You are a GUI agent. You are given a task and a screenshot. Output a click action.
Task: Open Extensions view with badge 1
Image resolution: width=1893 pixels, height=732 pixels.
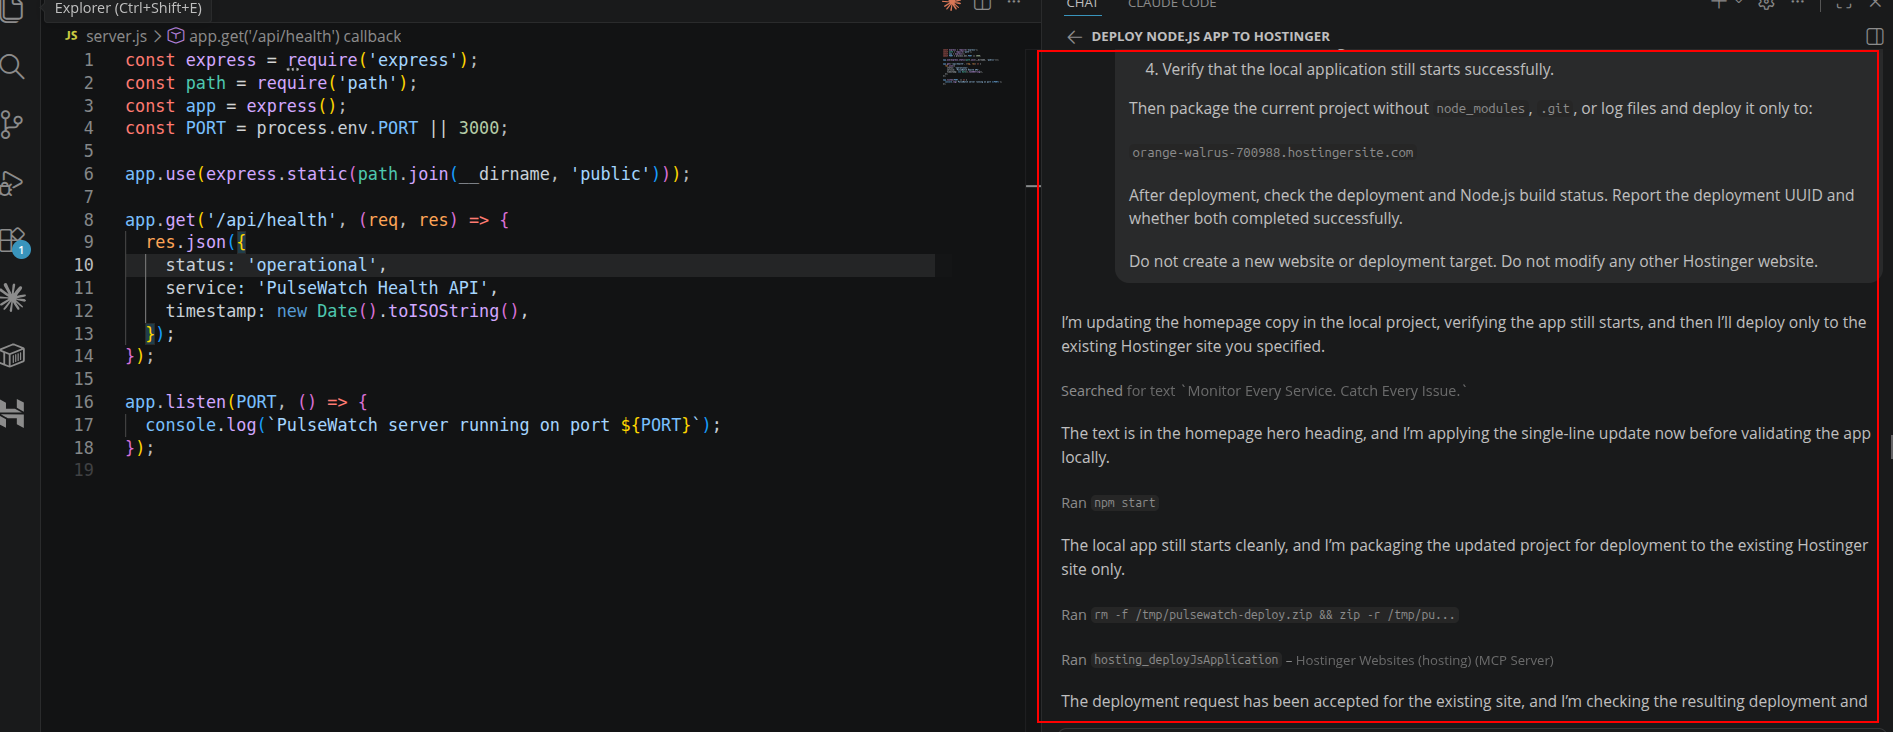(14, 242)
